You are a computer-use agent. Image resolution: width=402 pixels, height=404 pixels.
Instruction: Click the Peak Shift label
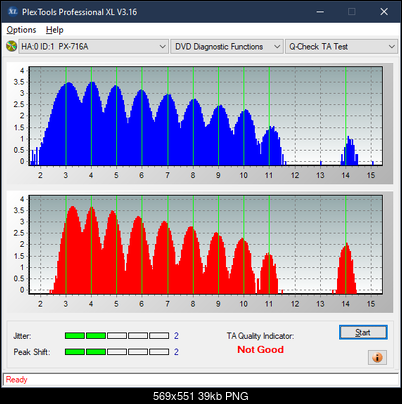coord(32,352)
